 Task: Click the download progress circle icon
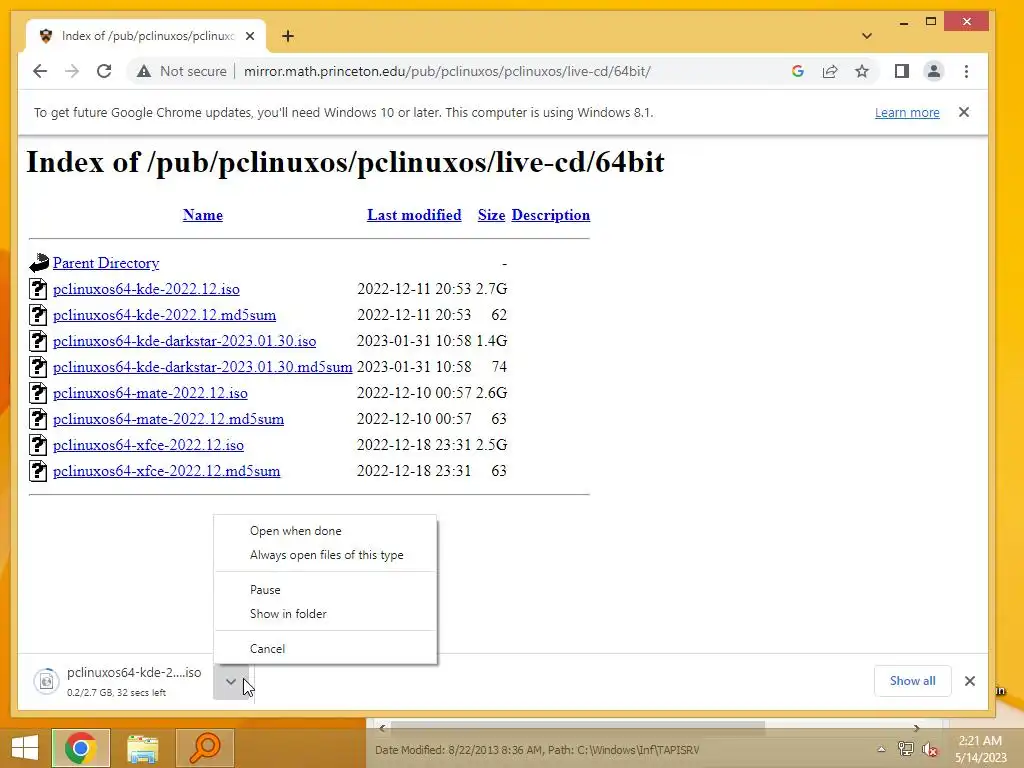click(46, 682)
